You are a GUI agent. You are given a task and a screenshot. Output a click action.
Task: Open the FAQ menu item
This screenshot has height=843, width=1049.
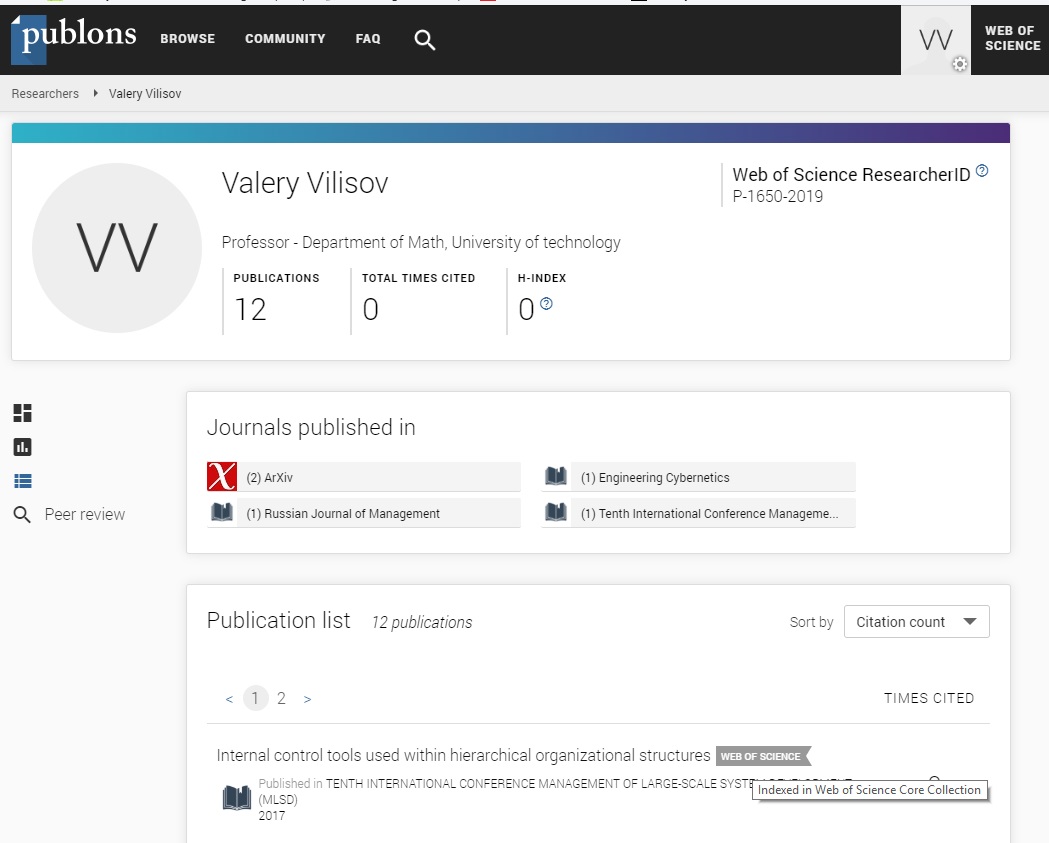tap(368, 39)
